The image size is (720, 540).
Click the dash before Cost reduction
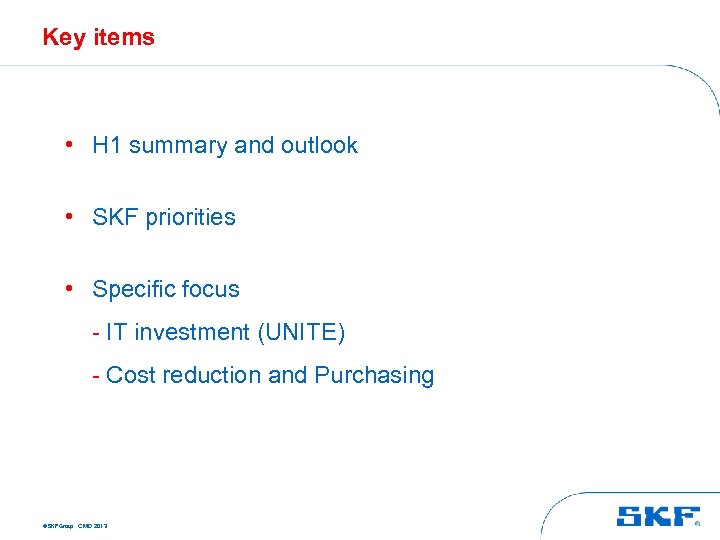click(96, 376)
